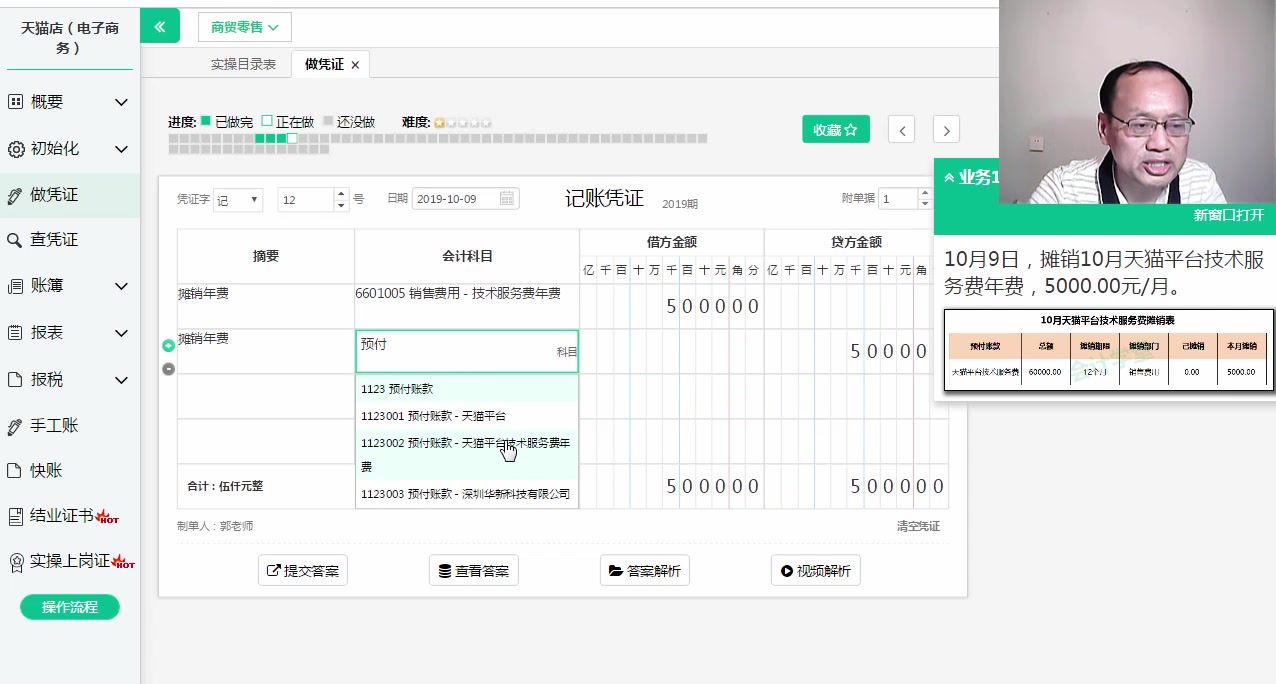This screenshot has height=684, width=1276.
Task: Click the 提交答案 submit answer button
Action: 303,570
